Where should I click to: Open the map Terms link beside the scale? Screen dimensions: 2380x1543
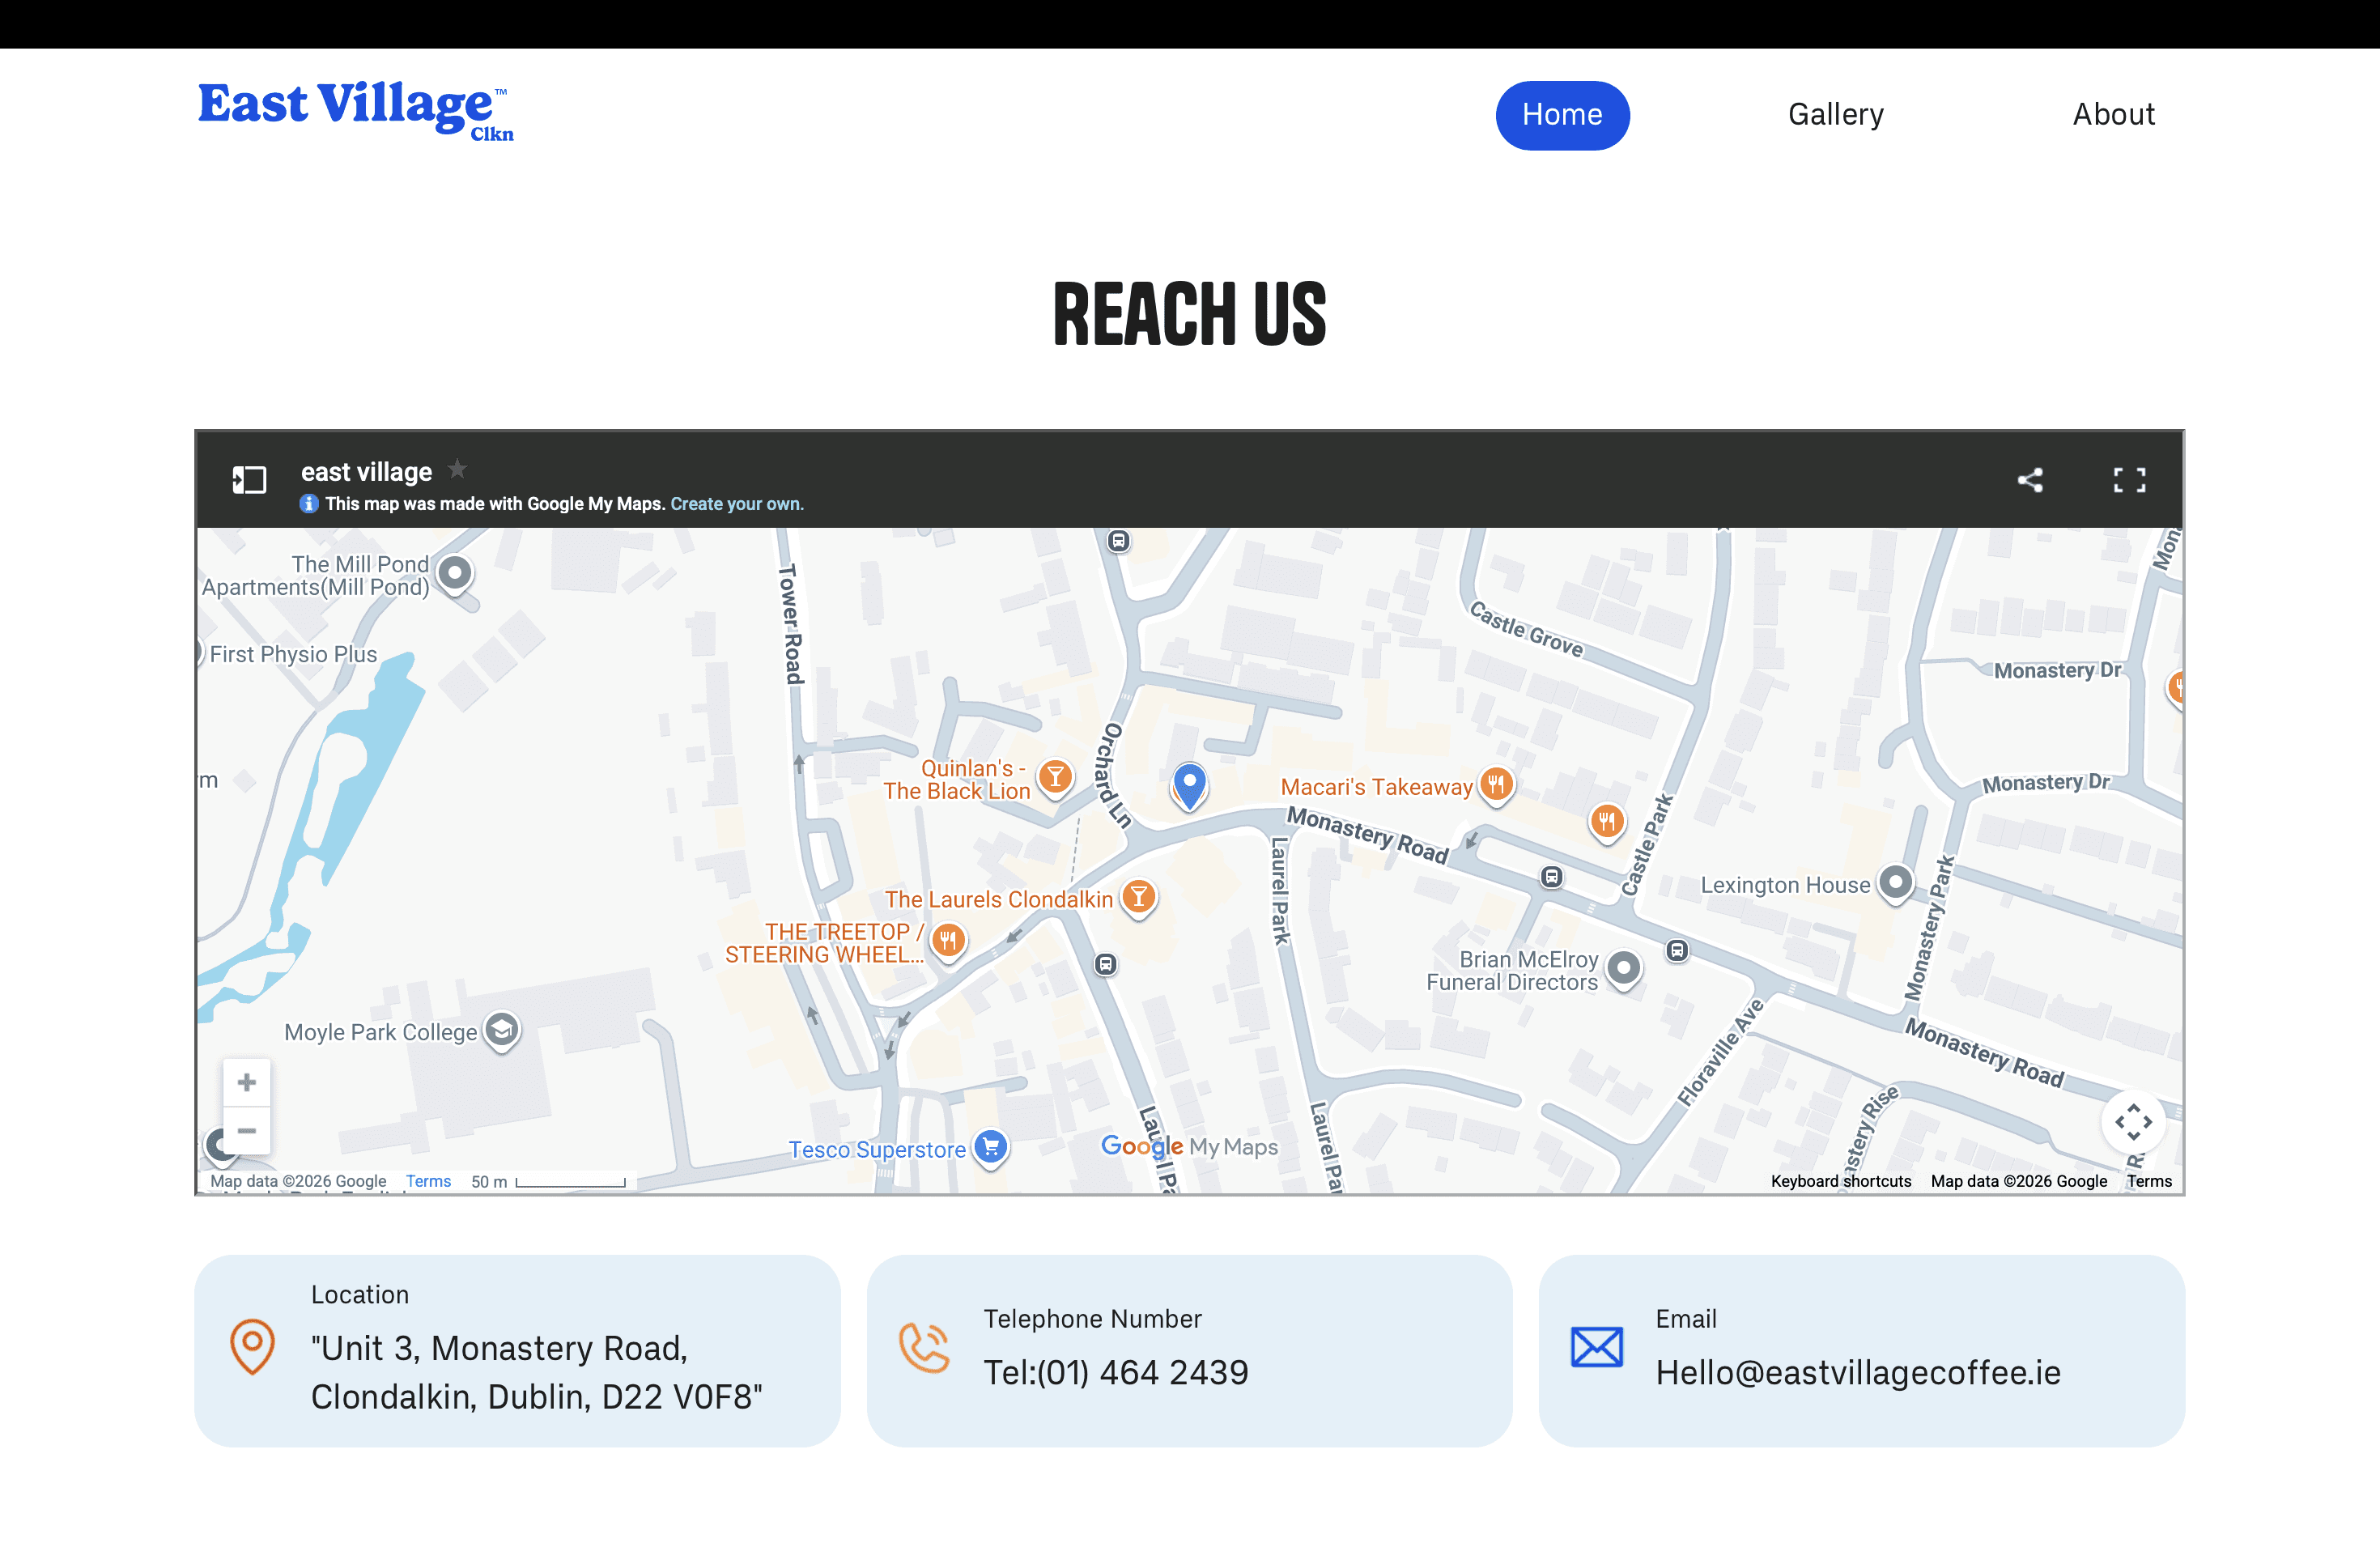pyautogui.click(x=428, y=1181)
